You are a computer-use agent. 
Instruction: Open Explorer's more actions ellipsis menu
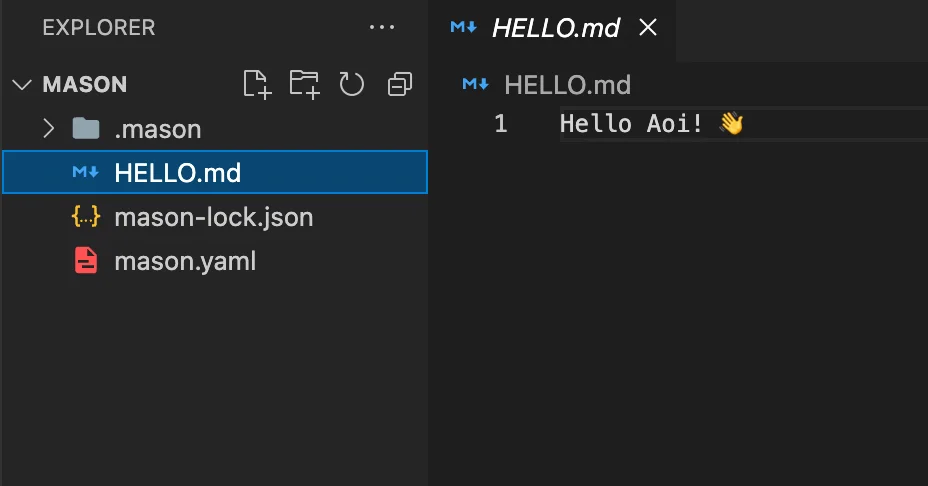pyautogui.click(x=382, y=28)
